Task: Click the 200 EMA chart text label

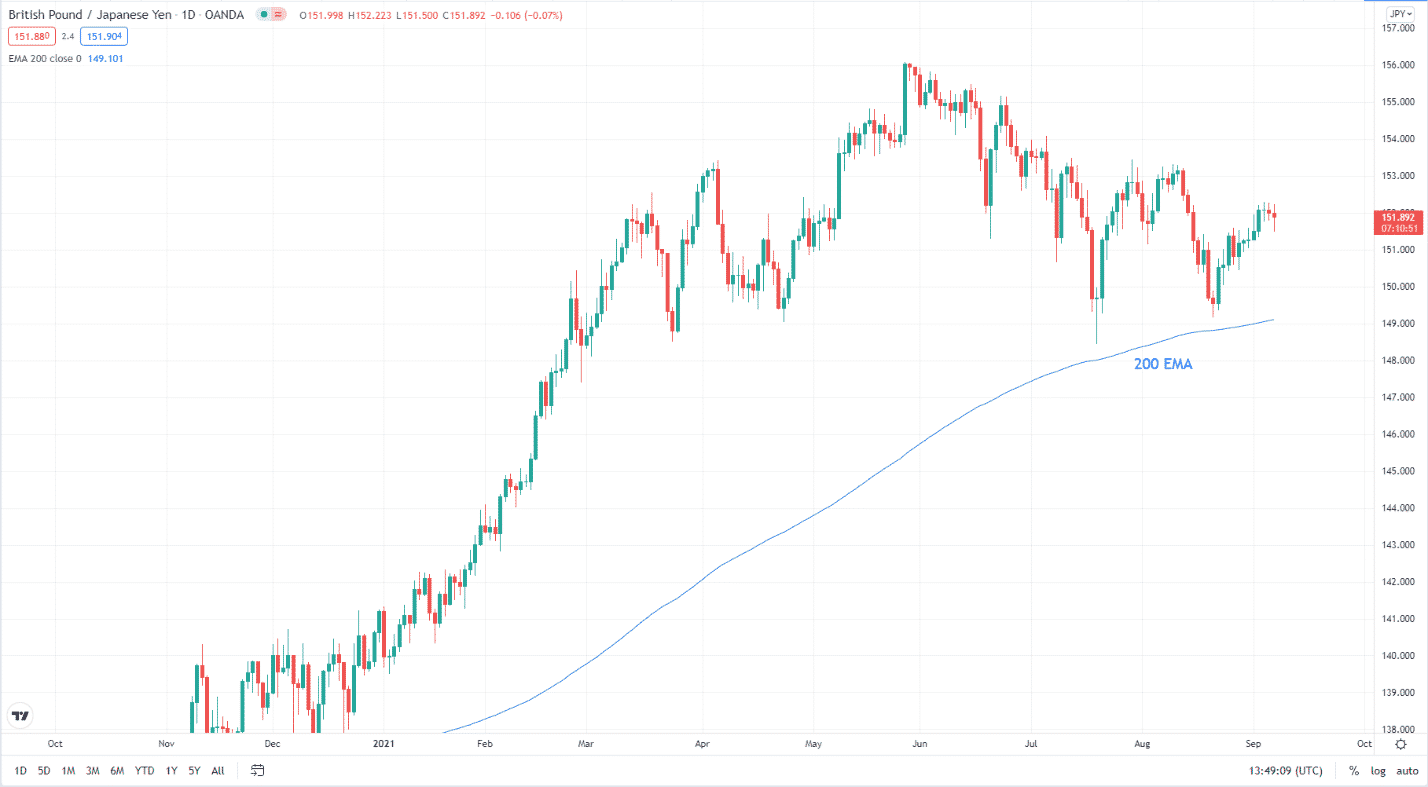Action: click(x=1163, y=365)
